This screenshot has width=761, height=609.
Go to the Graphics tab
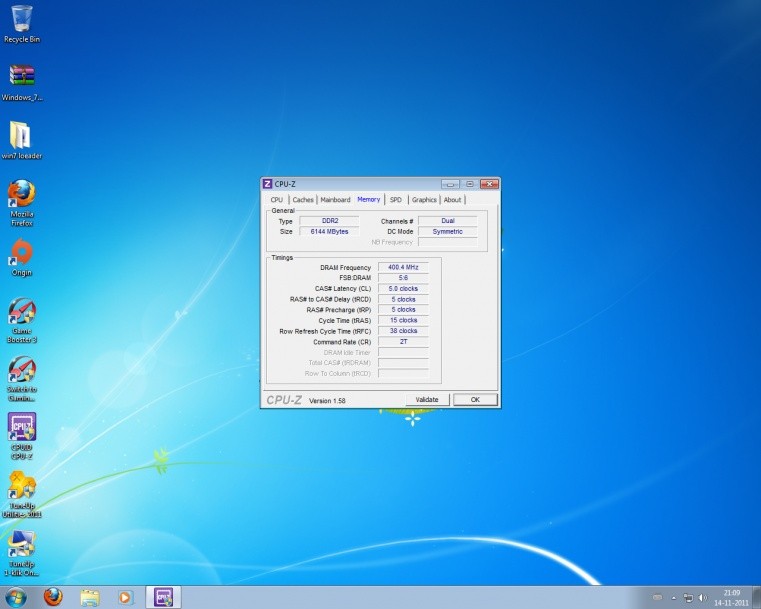[x=424, y=200]
